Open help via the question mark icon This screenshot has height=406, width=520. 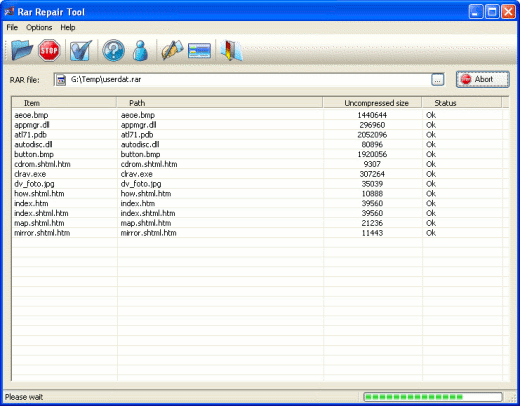point(113,50)
